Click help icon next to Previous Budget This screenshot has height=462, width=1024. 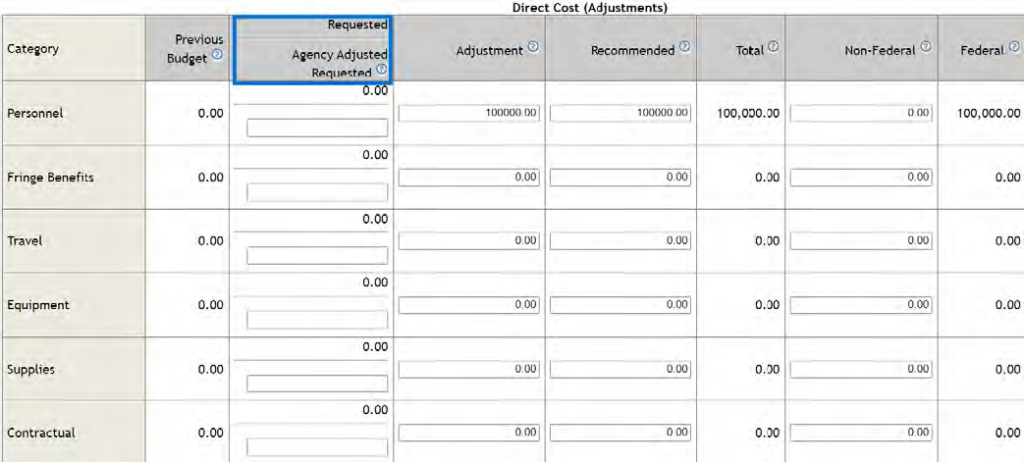[x=217, y=56]
